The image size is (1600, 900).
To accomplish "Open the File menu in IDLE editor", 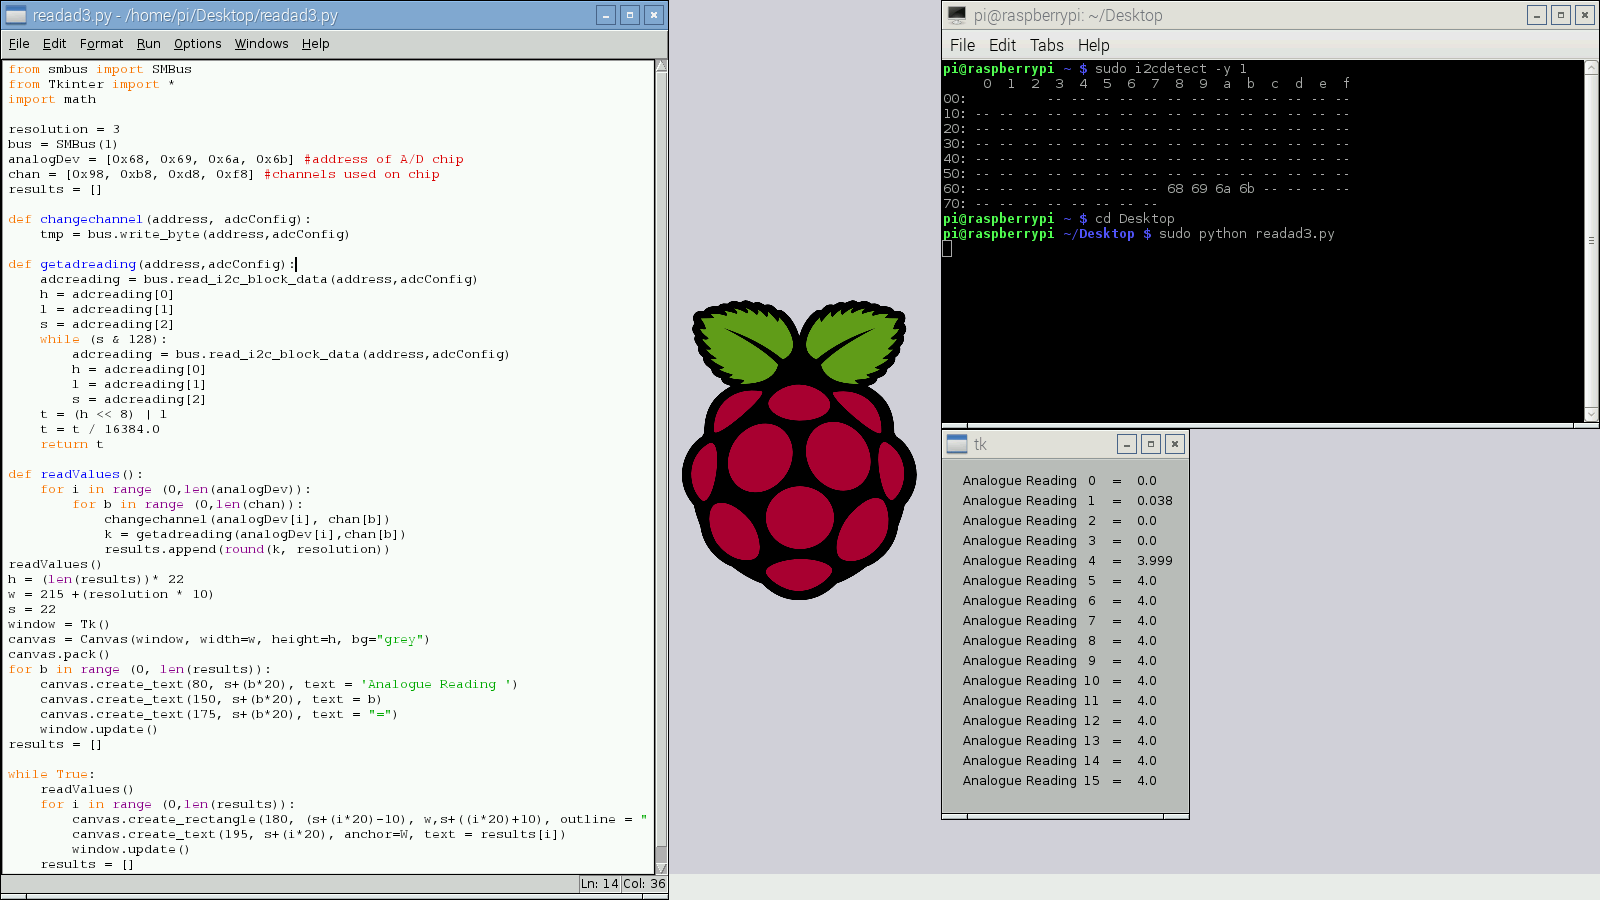I will pos(19,44).
